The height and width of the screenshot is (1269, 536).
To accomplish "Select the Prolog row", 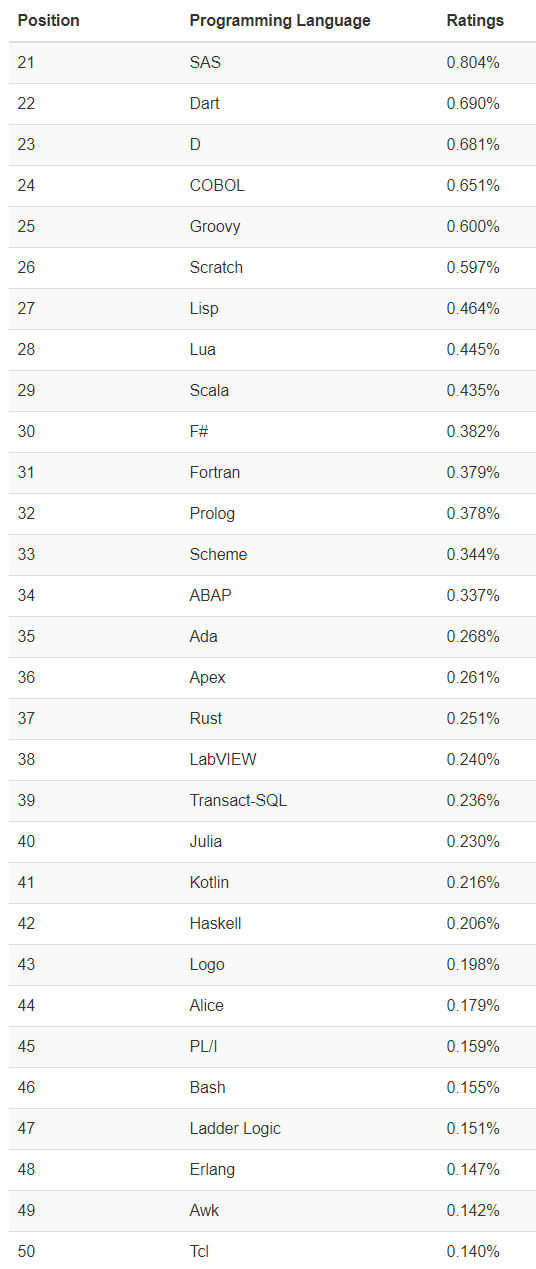I will click(x=272, y=513).
